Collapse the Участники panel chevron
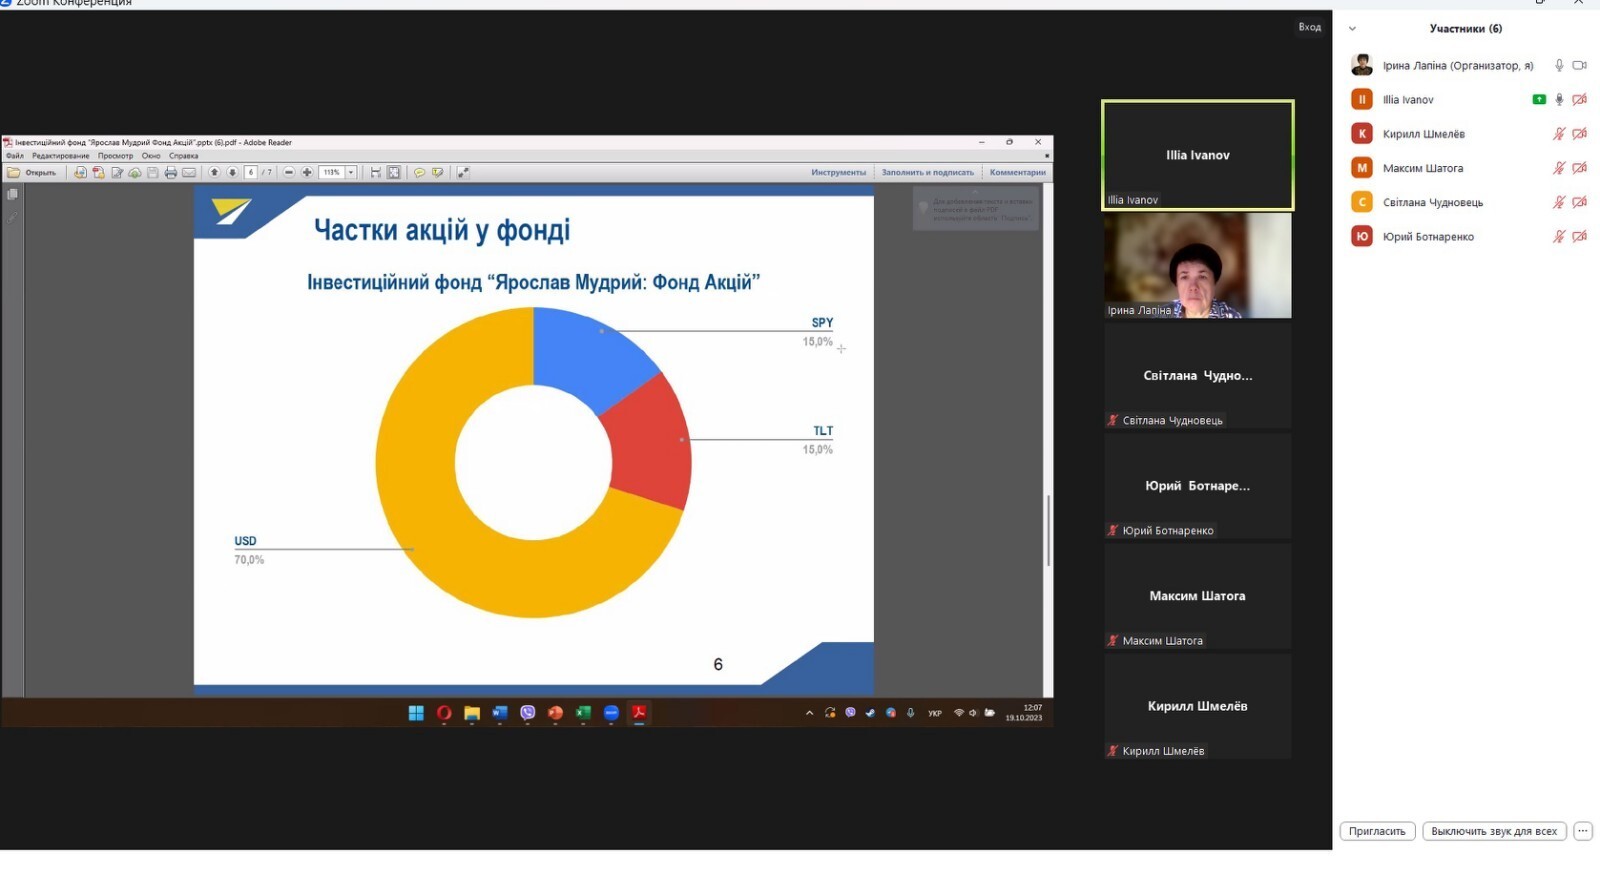The height and width of the screenshot is (895, 1600). pyautogui.click(x=1352, y=29)
